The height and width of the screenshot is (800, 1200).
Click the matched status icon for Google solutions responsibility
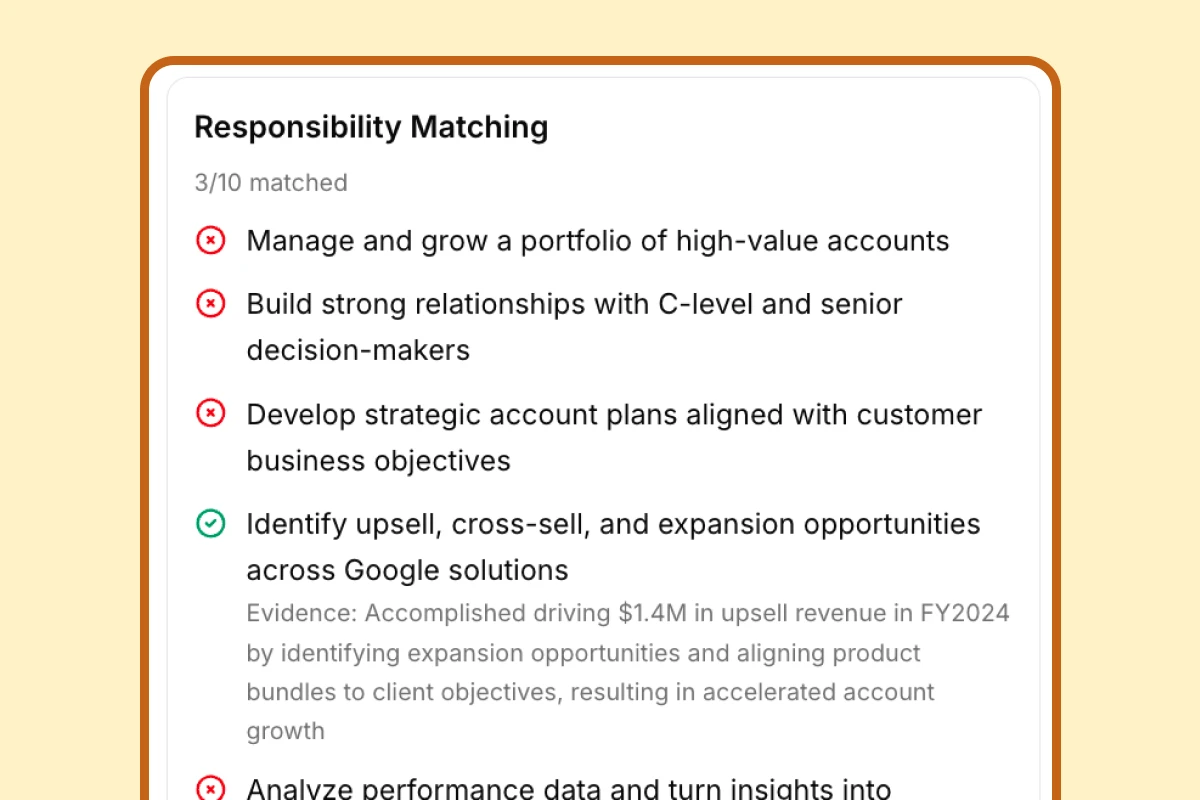(210, 524)
